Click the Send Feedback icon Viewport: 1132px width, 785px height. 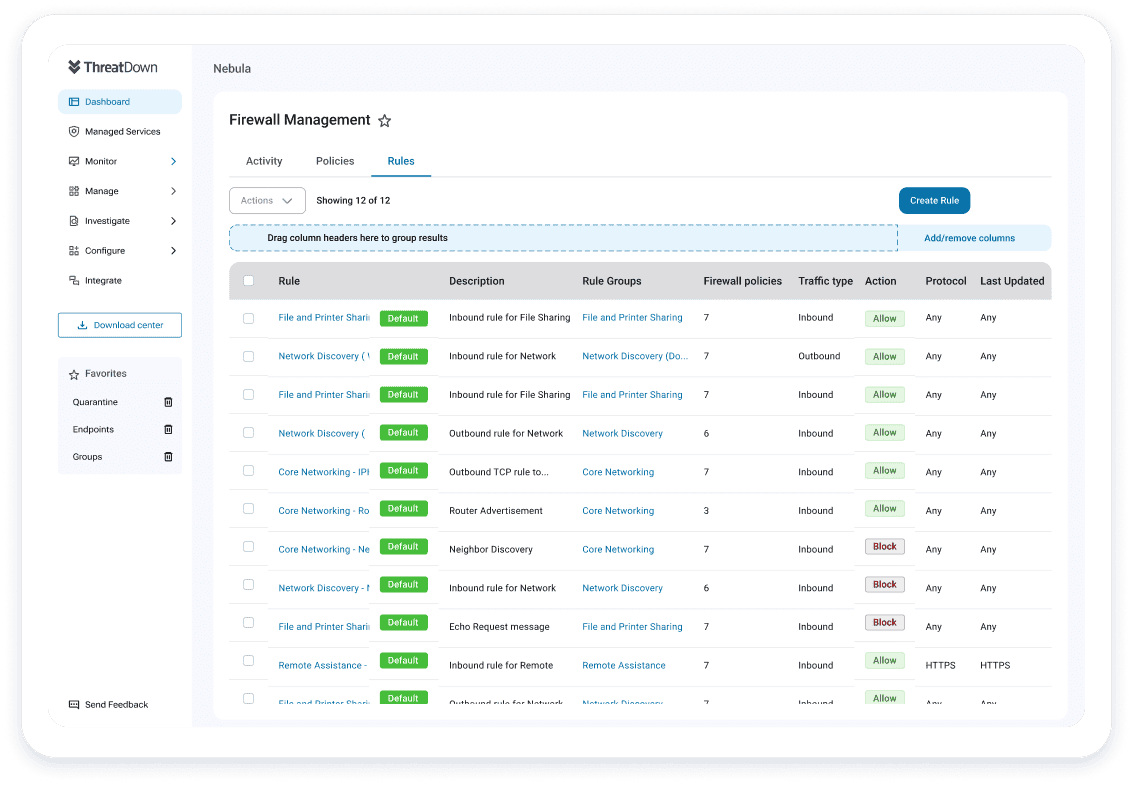click(x=74, y=705)
